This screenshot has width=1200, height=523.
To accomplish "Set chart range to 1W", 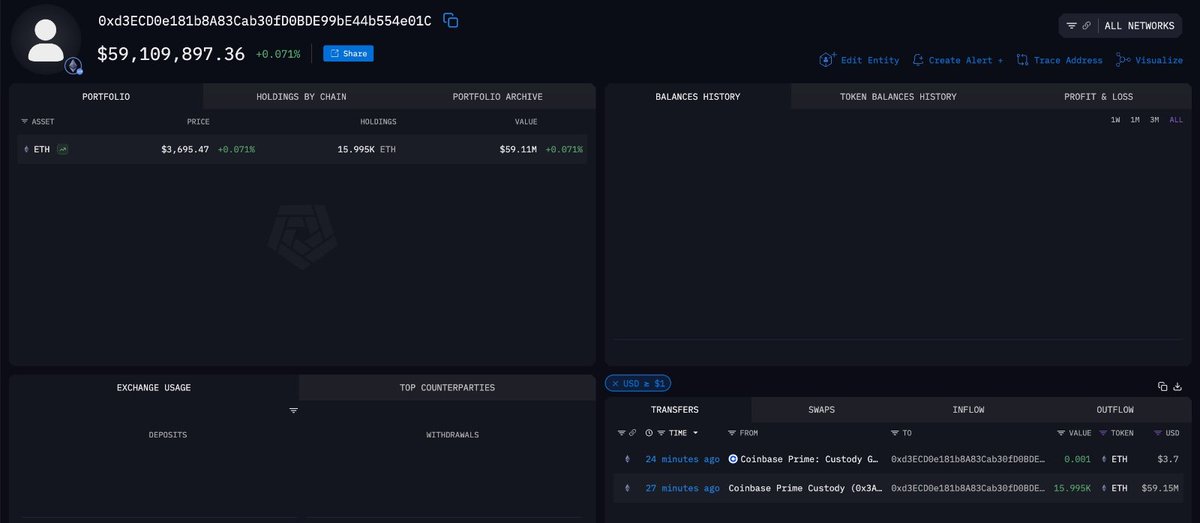I will click(1115, 120).
